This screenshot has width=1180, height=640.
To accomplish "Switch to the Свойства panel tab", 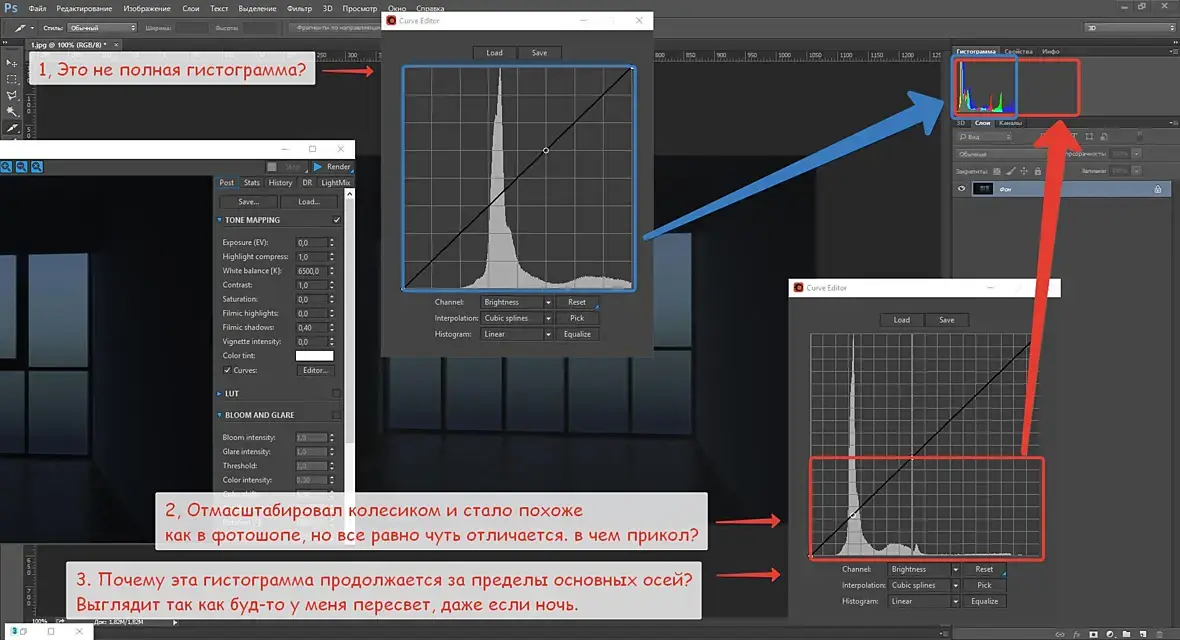I will pyautogui.click(x=1018, y=51).
